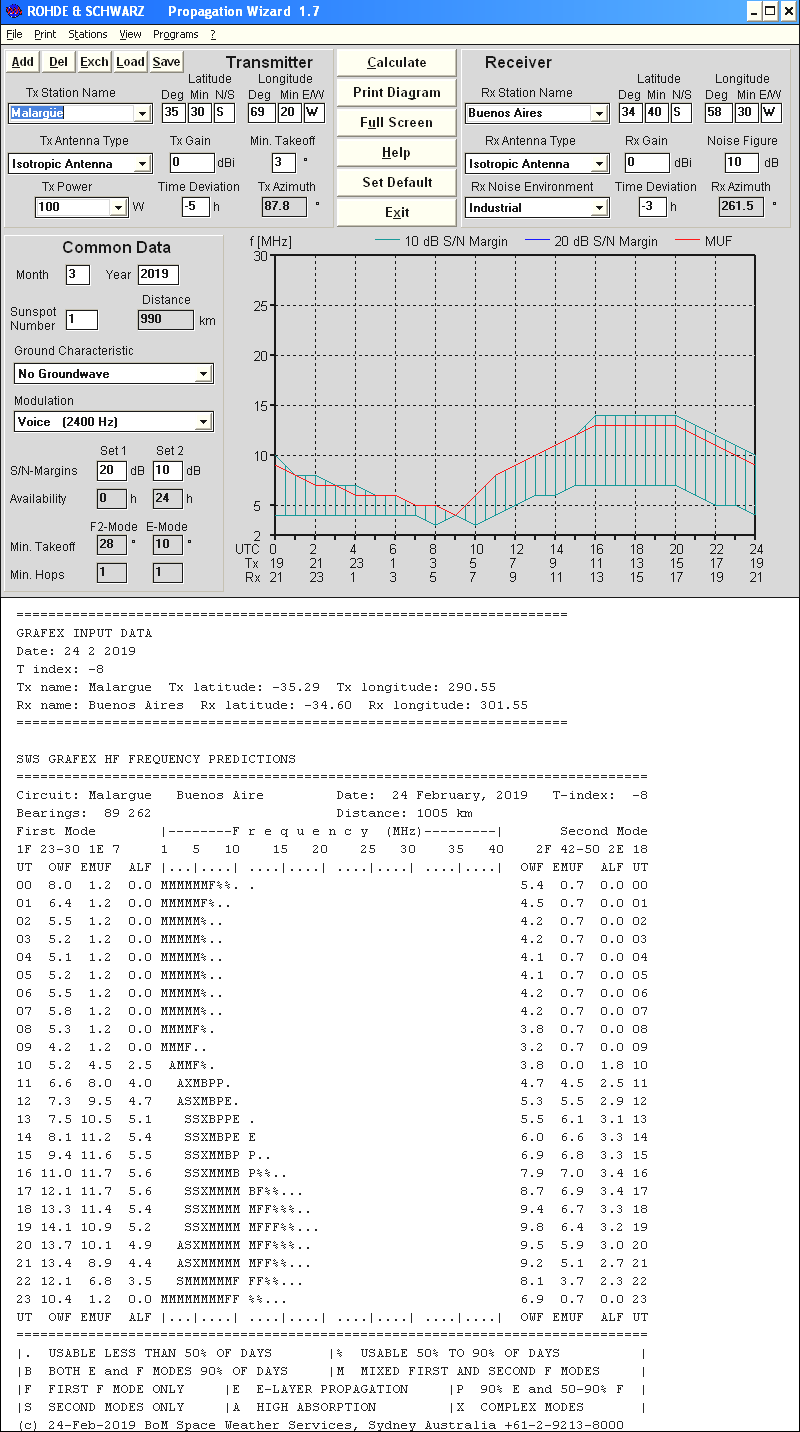Click the Set Default button
Screen dimensions: 800x1432
(x=397, y=182)
